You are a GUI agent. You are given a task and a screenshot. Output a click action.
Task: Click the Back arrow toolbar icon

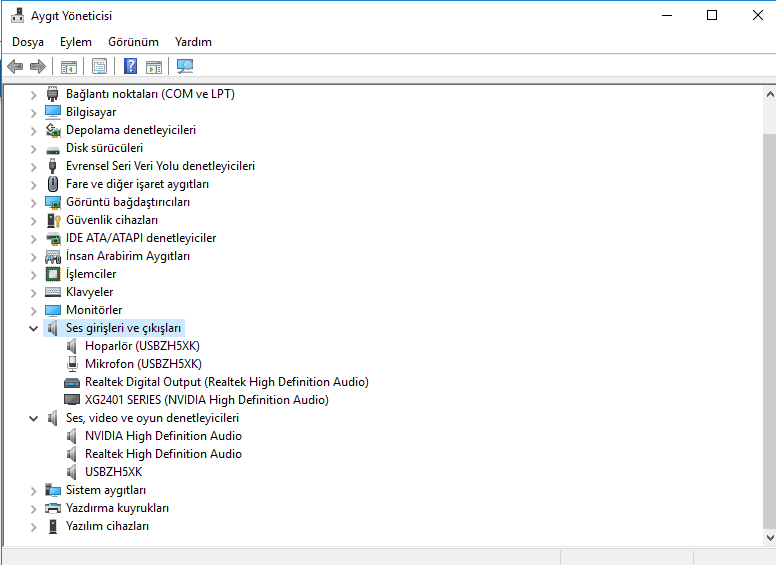coord(15,66)
